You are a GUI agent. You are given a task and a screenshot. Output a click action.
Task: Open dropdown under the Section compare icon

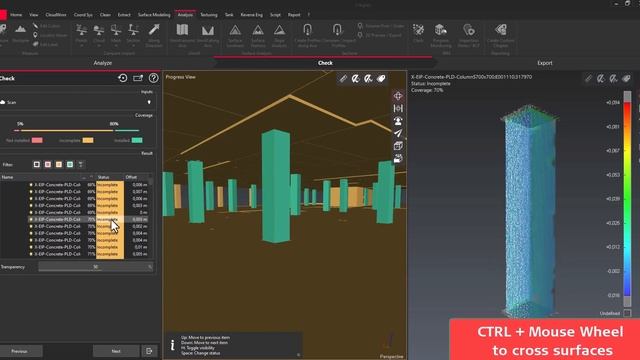133,45
